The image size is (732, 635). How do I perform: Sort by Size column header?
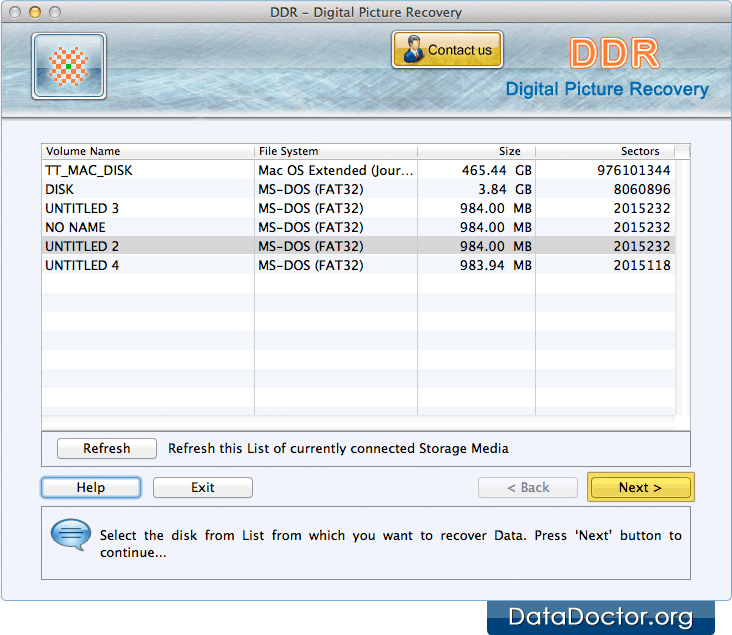click(x=476, y=151)
